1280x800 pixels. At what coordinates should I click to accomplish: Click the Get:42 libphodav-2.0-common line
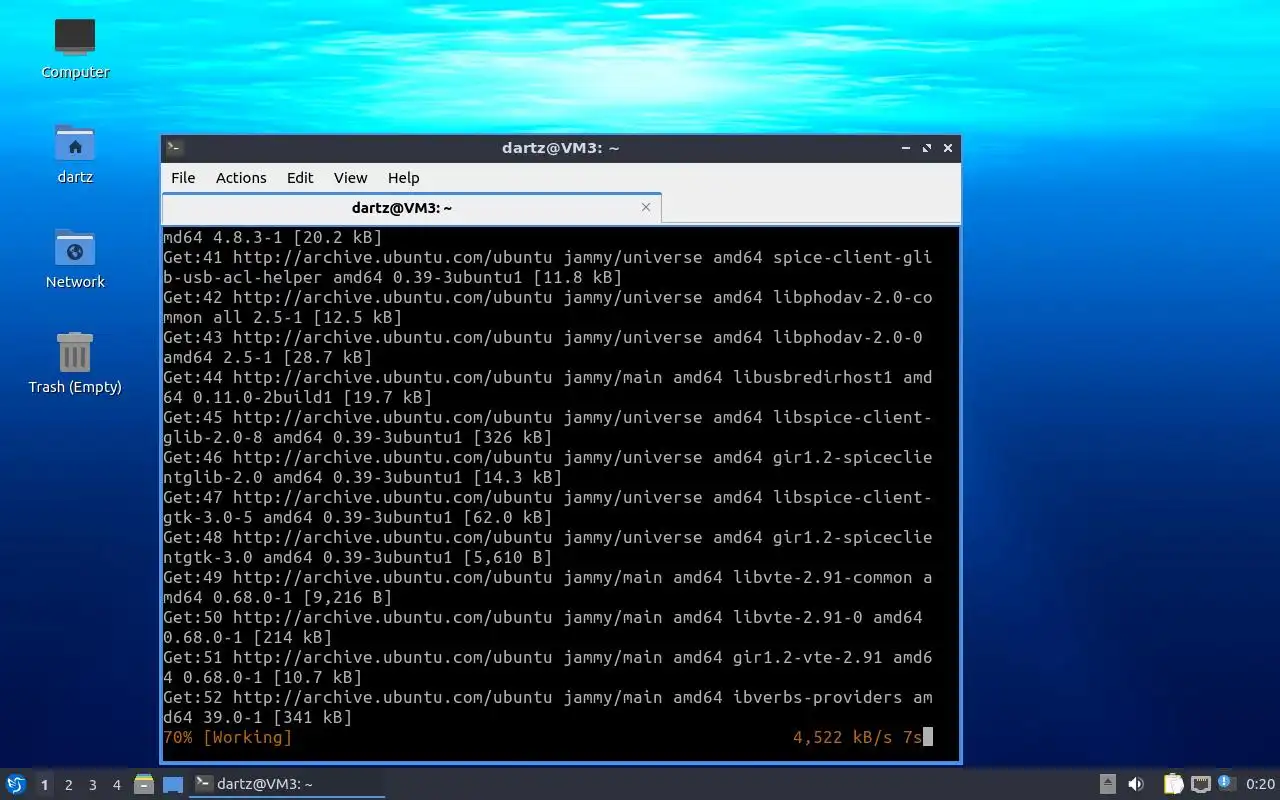click(548, 307)
